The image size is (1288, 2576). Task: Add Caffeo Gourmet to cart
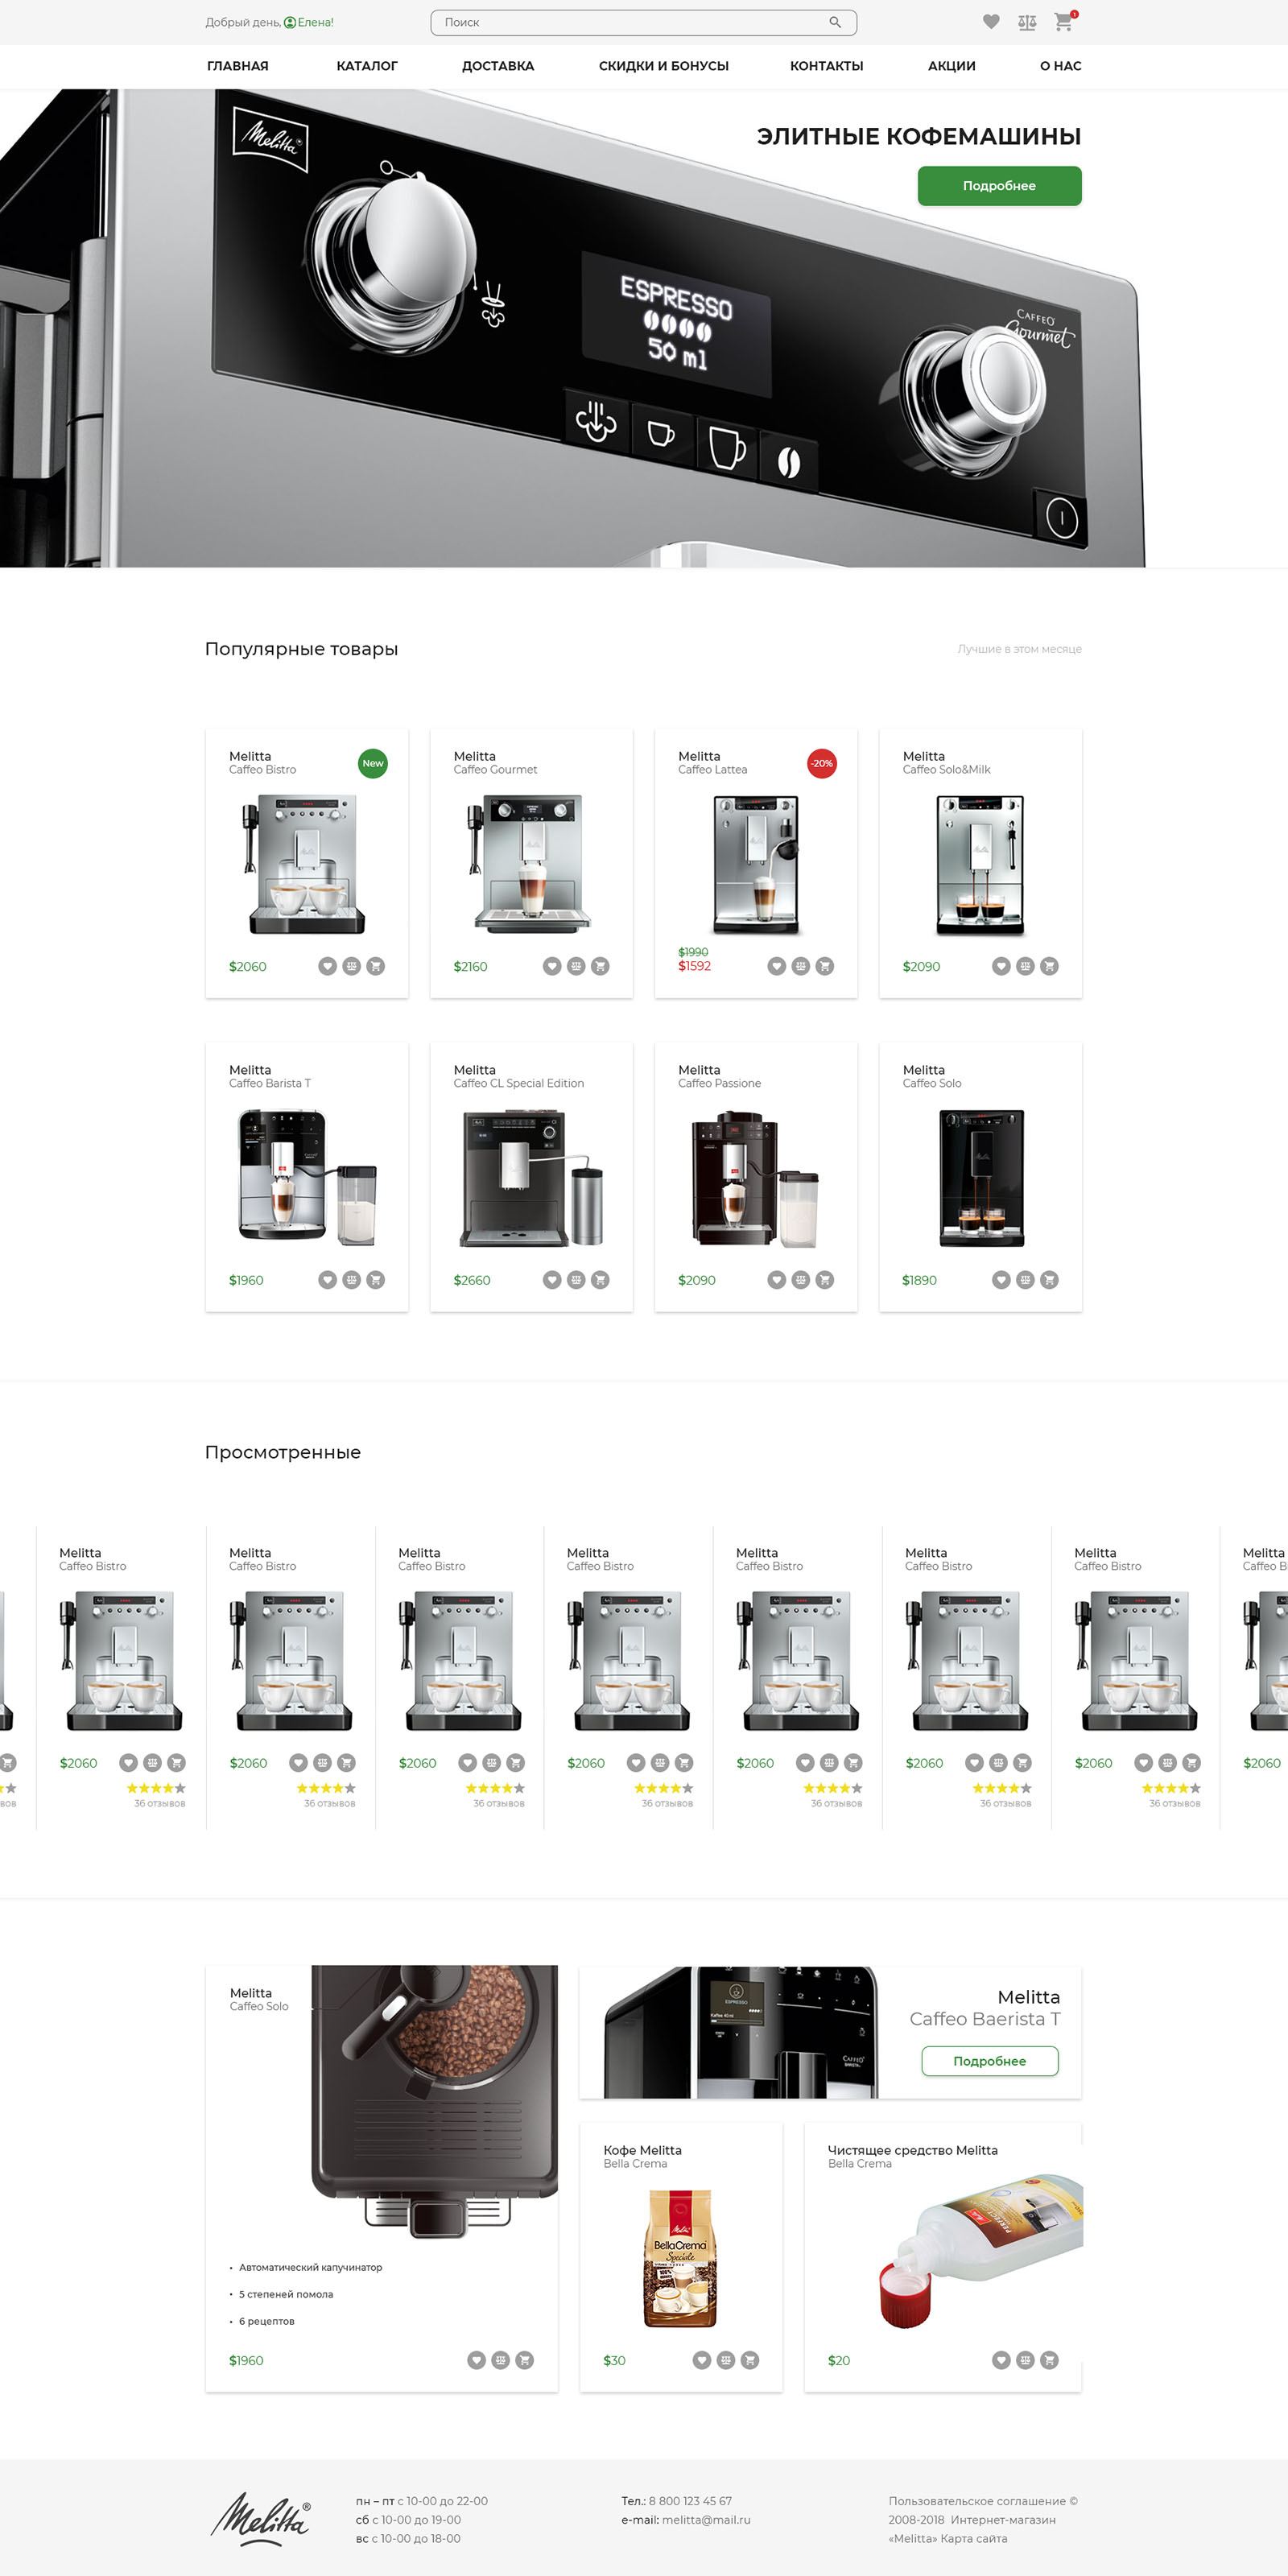tap(600, 966)
